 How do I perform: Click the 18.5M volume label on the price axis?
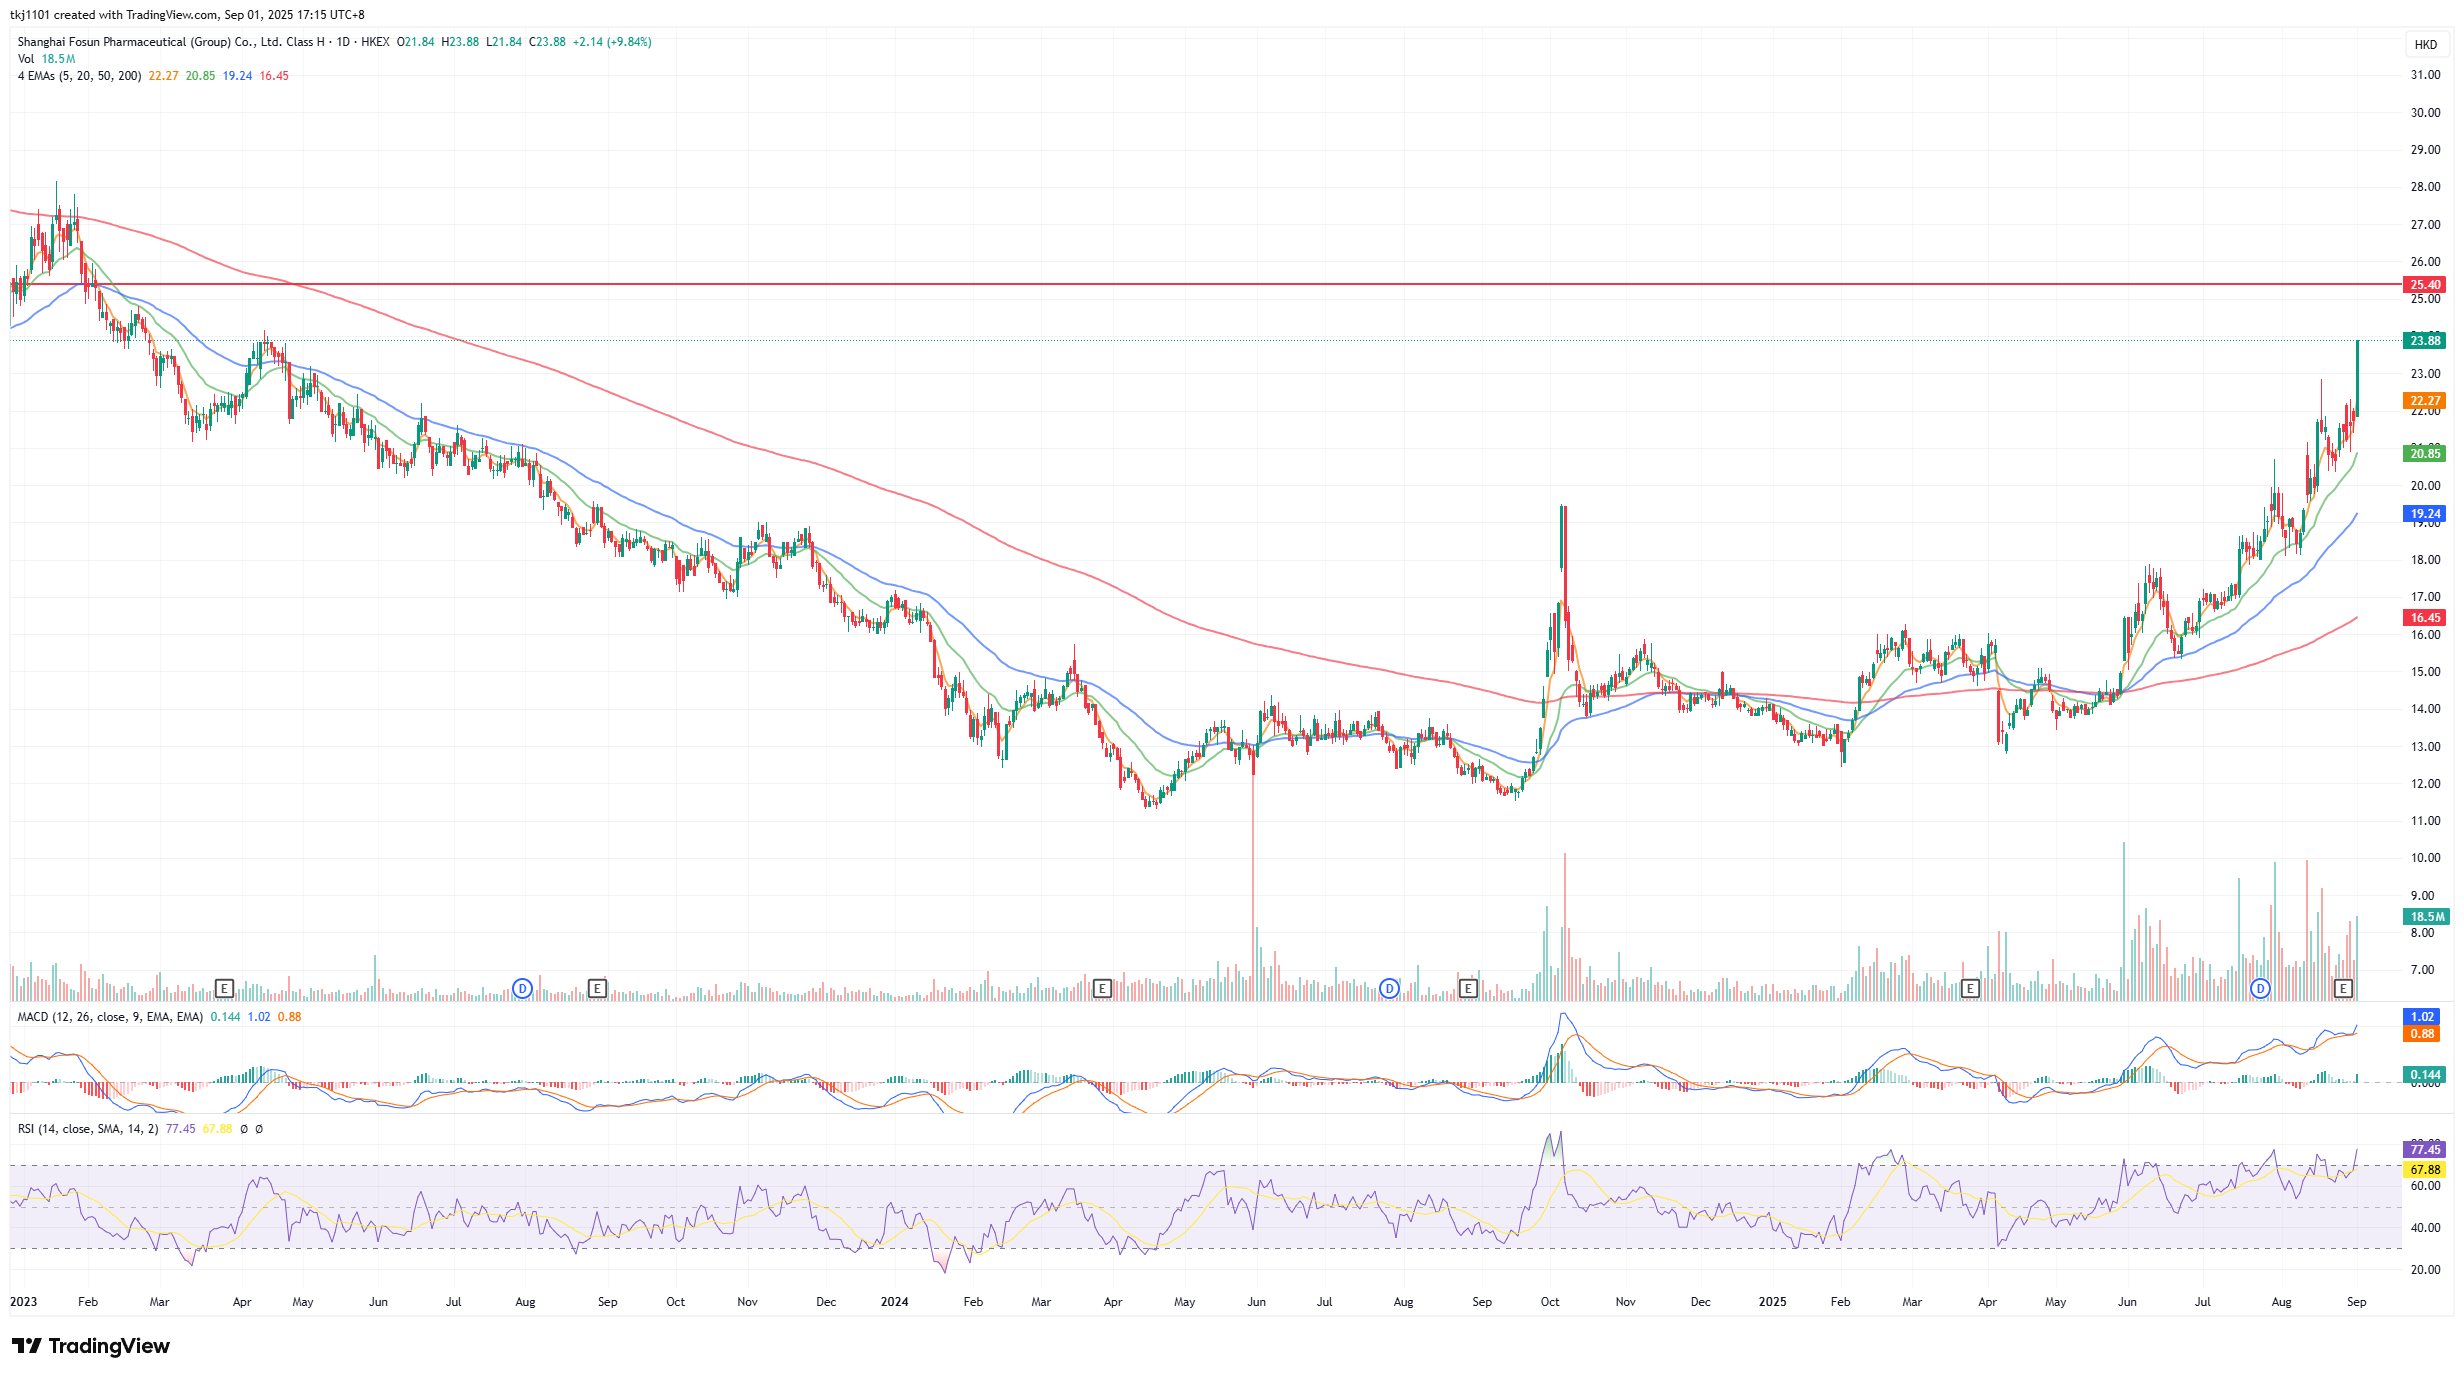pyautogui.click(x=2426, y=917)
